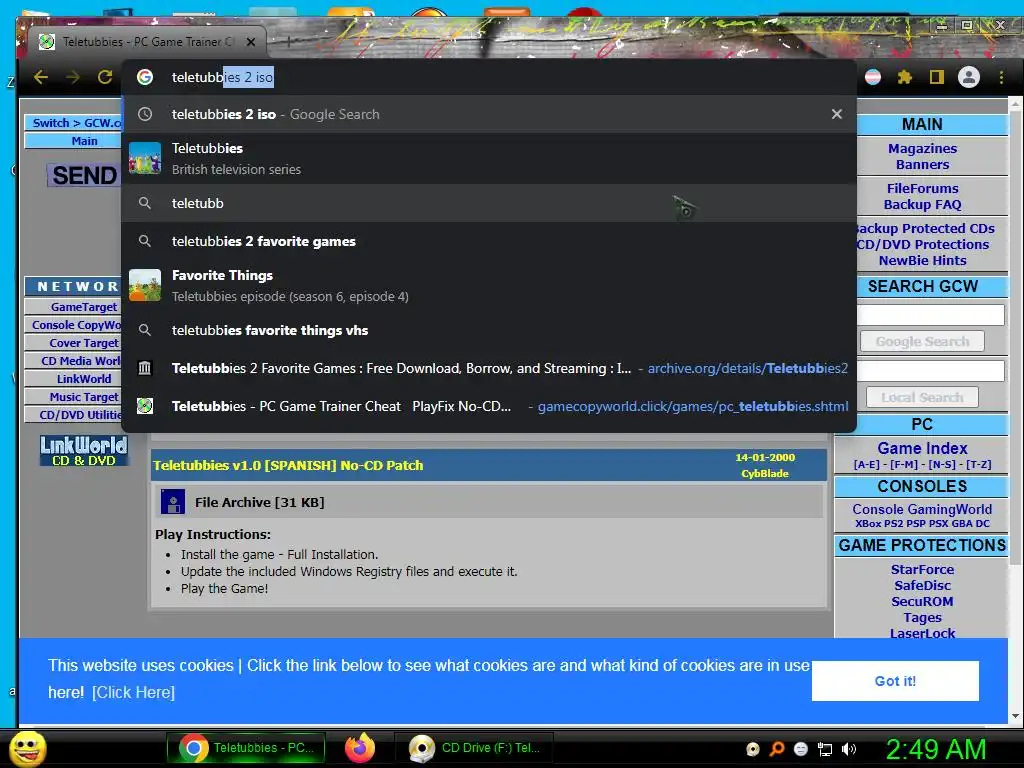Click the Teletubbies thumbnail in suggestions
This screenshot has width=1024, height=768.
click(x=145, y=158)
